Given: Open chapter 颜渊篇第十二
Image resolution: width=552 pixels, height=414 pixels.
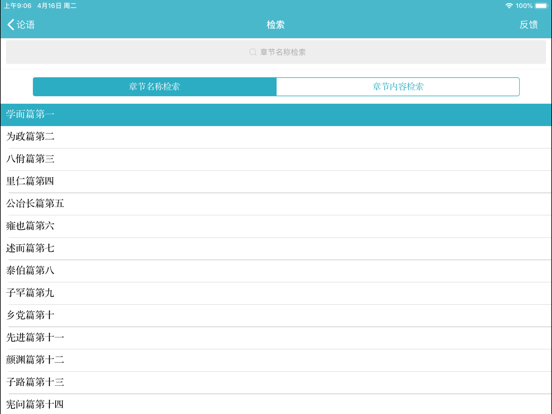Looking at the screenshot, I should click(276, 360).
